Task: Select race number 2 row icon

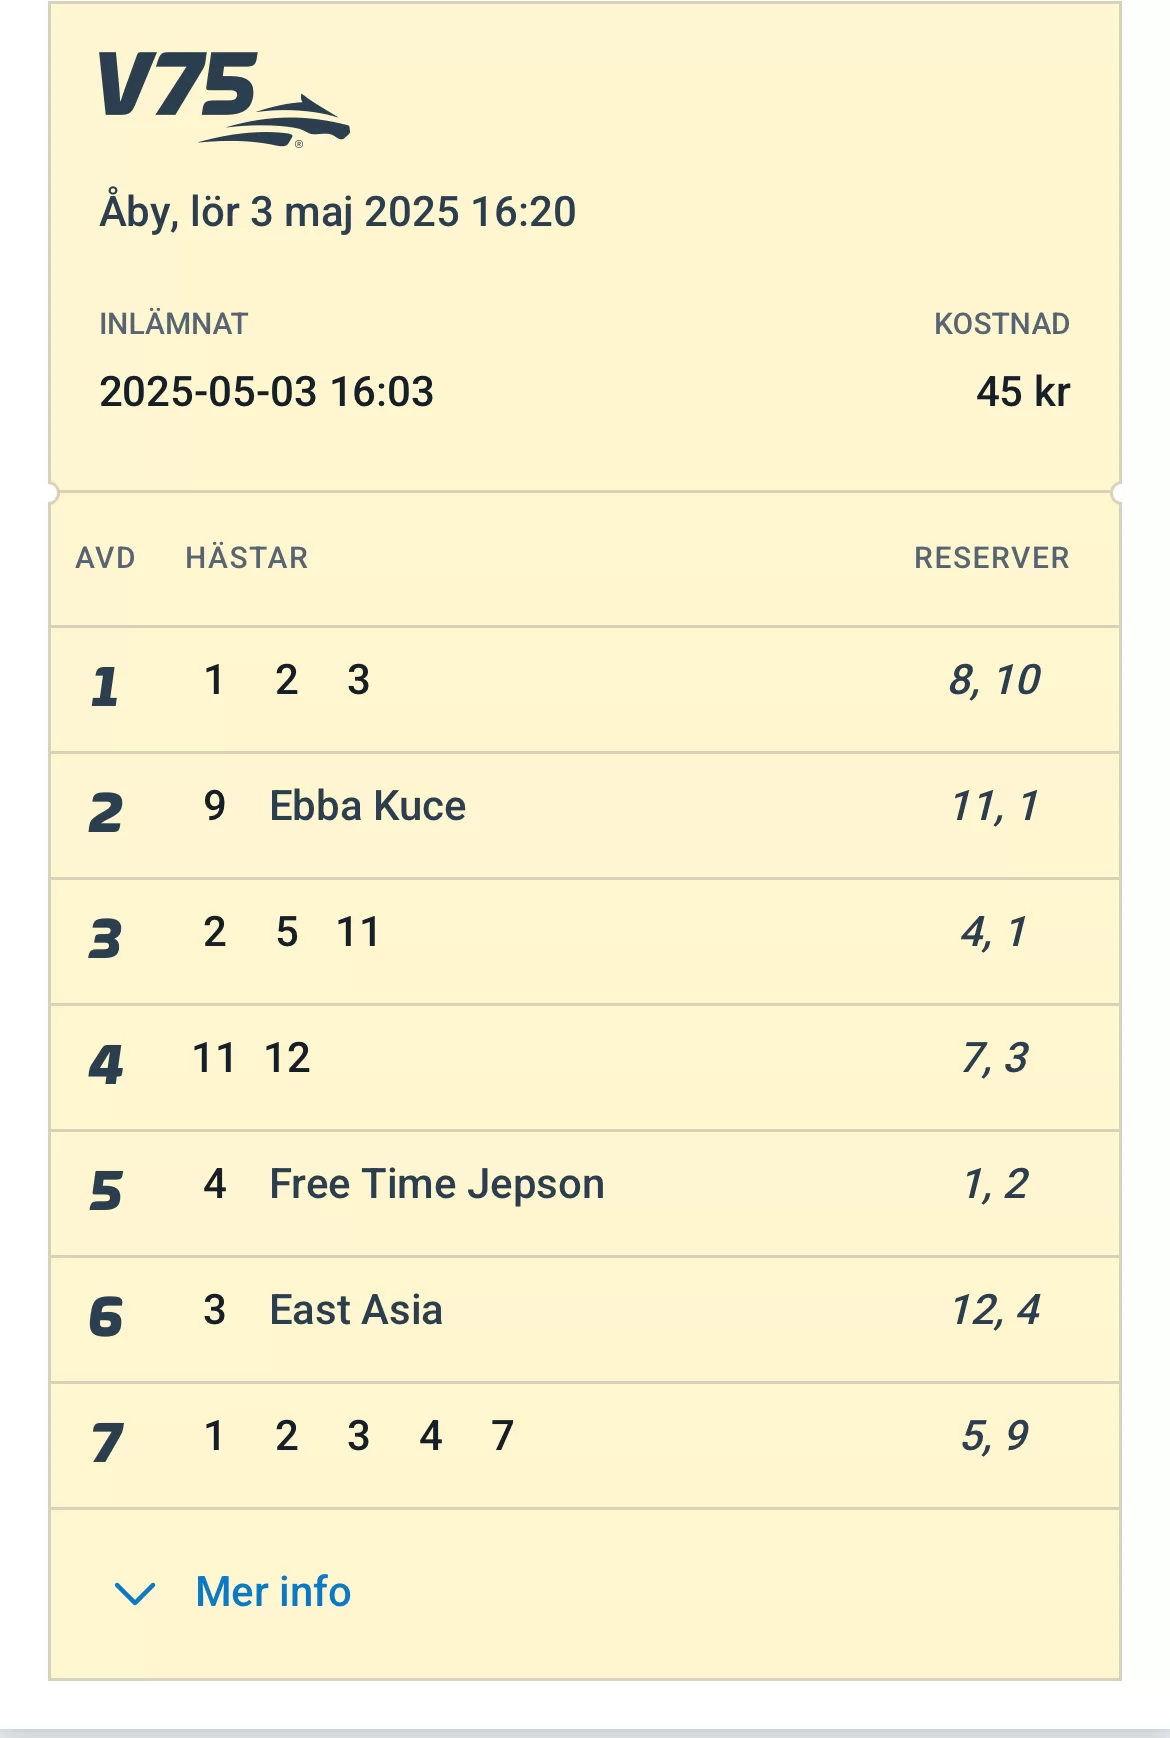Action: pos(105,812)
